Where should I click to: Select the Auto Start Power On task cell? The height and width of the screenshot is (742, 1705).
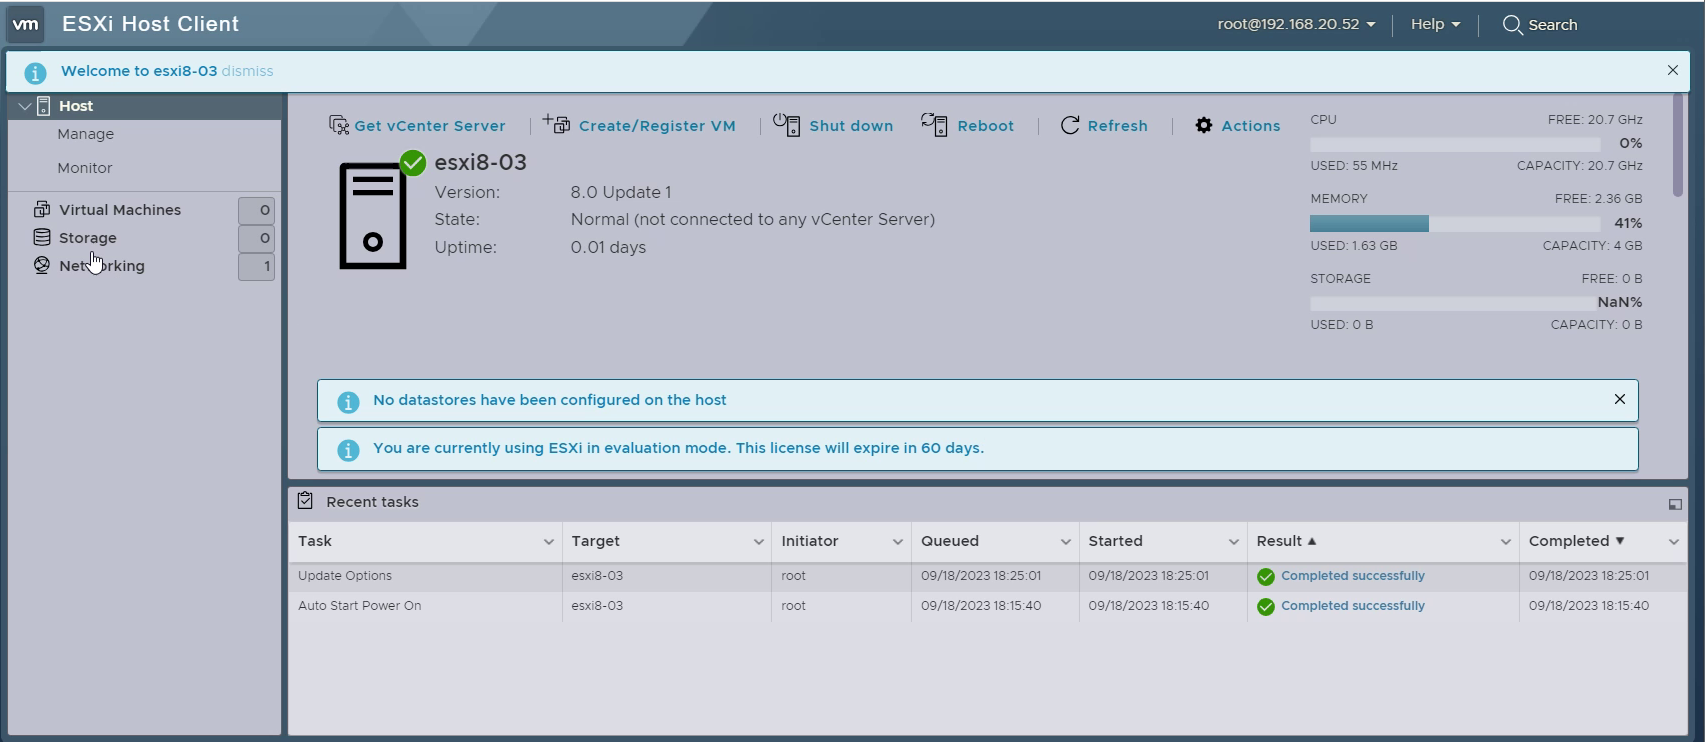(426, 606)
